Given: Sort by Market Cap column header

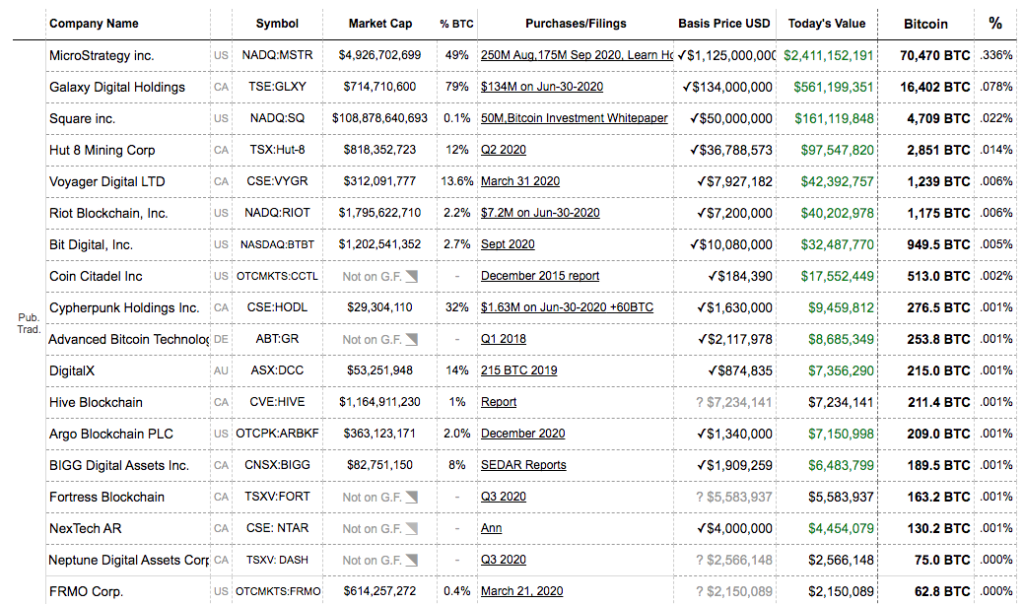Looking at the screenshot, I should click(x=382, y=23).
